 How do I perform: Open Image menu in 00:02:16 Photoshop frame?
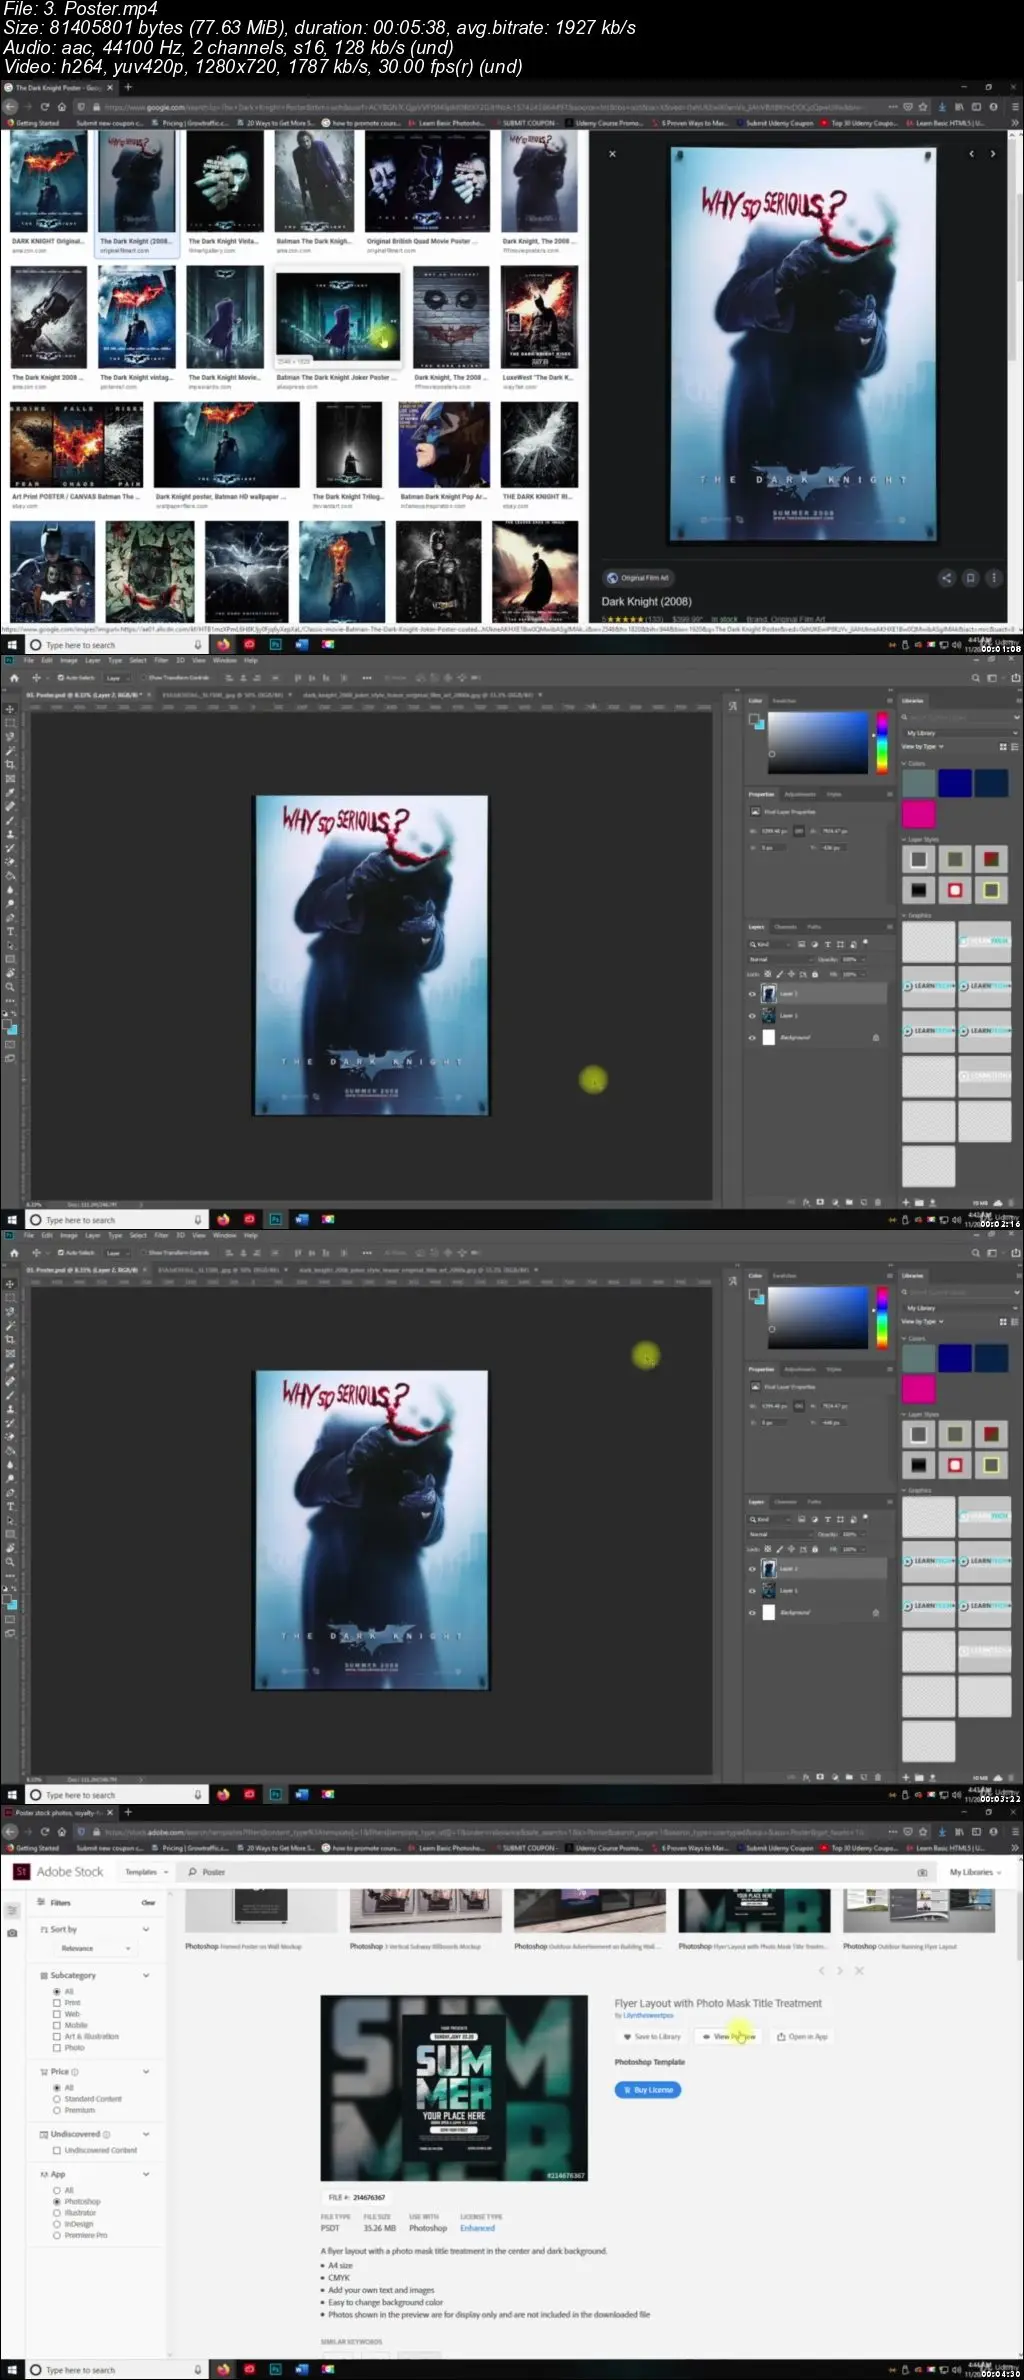[69, 660]
